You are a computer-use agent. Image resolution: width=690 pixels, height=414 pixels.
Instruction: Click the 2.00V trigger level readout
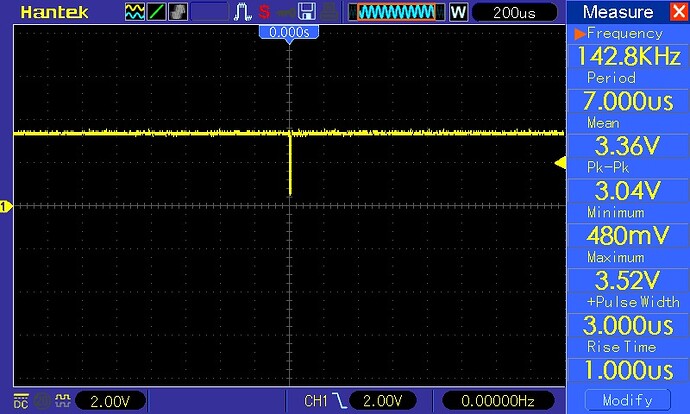coord(383,401)
